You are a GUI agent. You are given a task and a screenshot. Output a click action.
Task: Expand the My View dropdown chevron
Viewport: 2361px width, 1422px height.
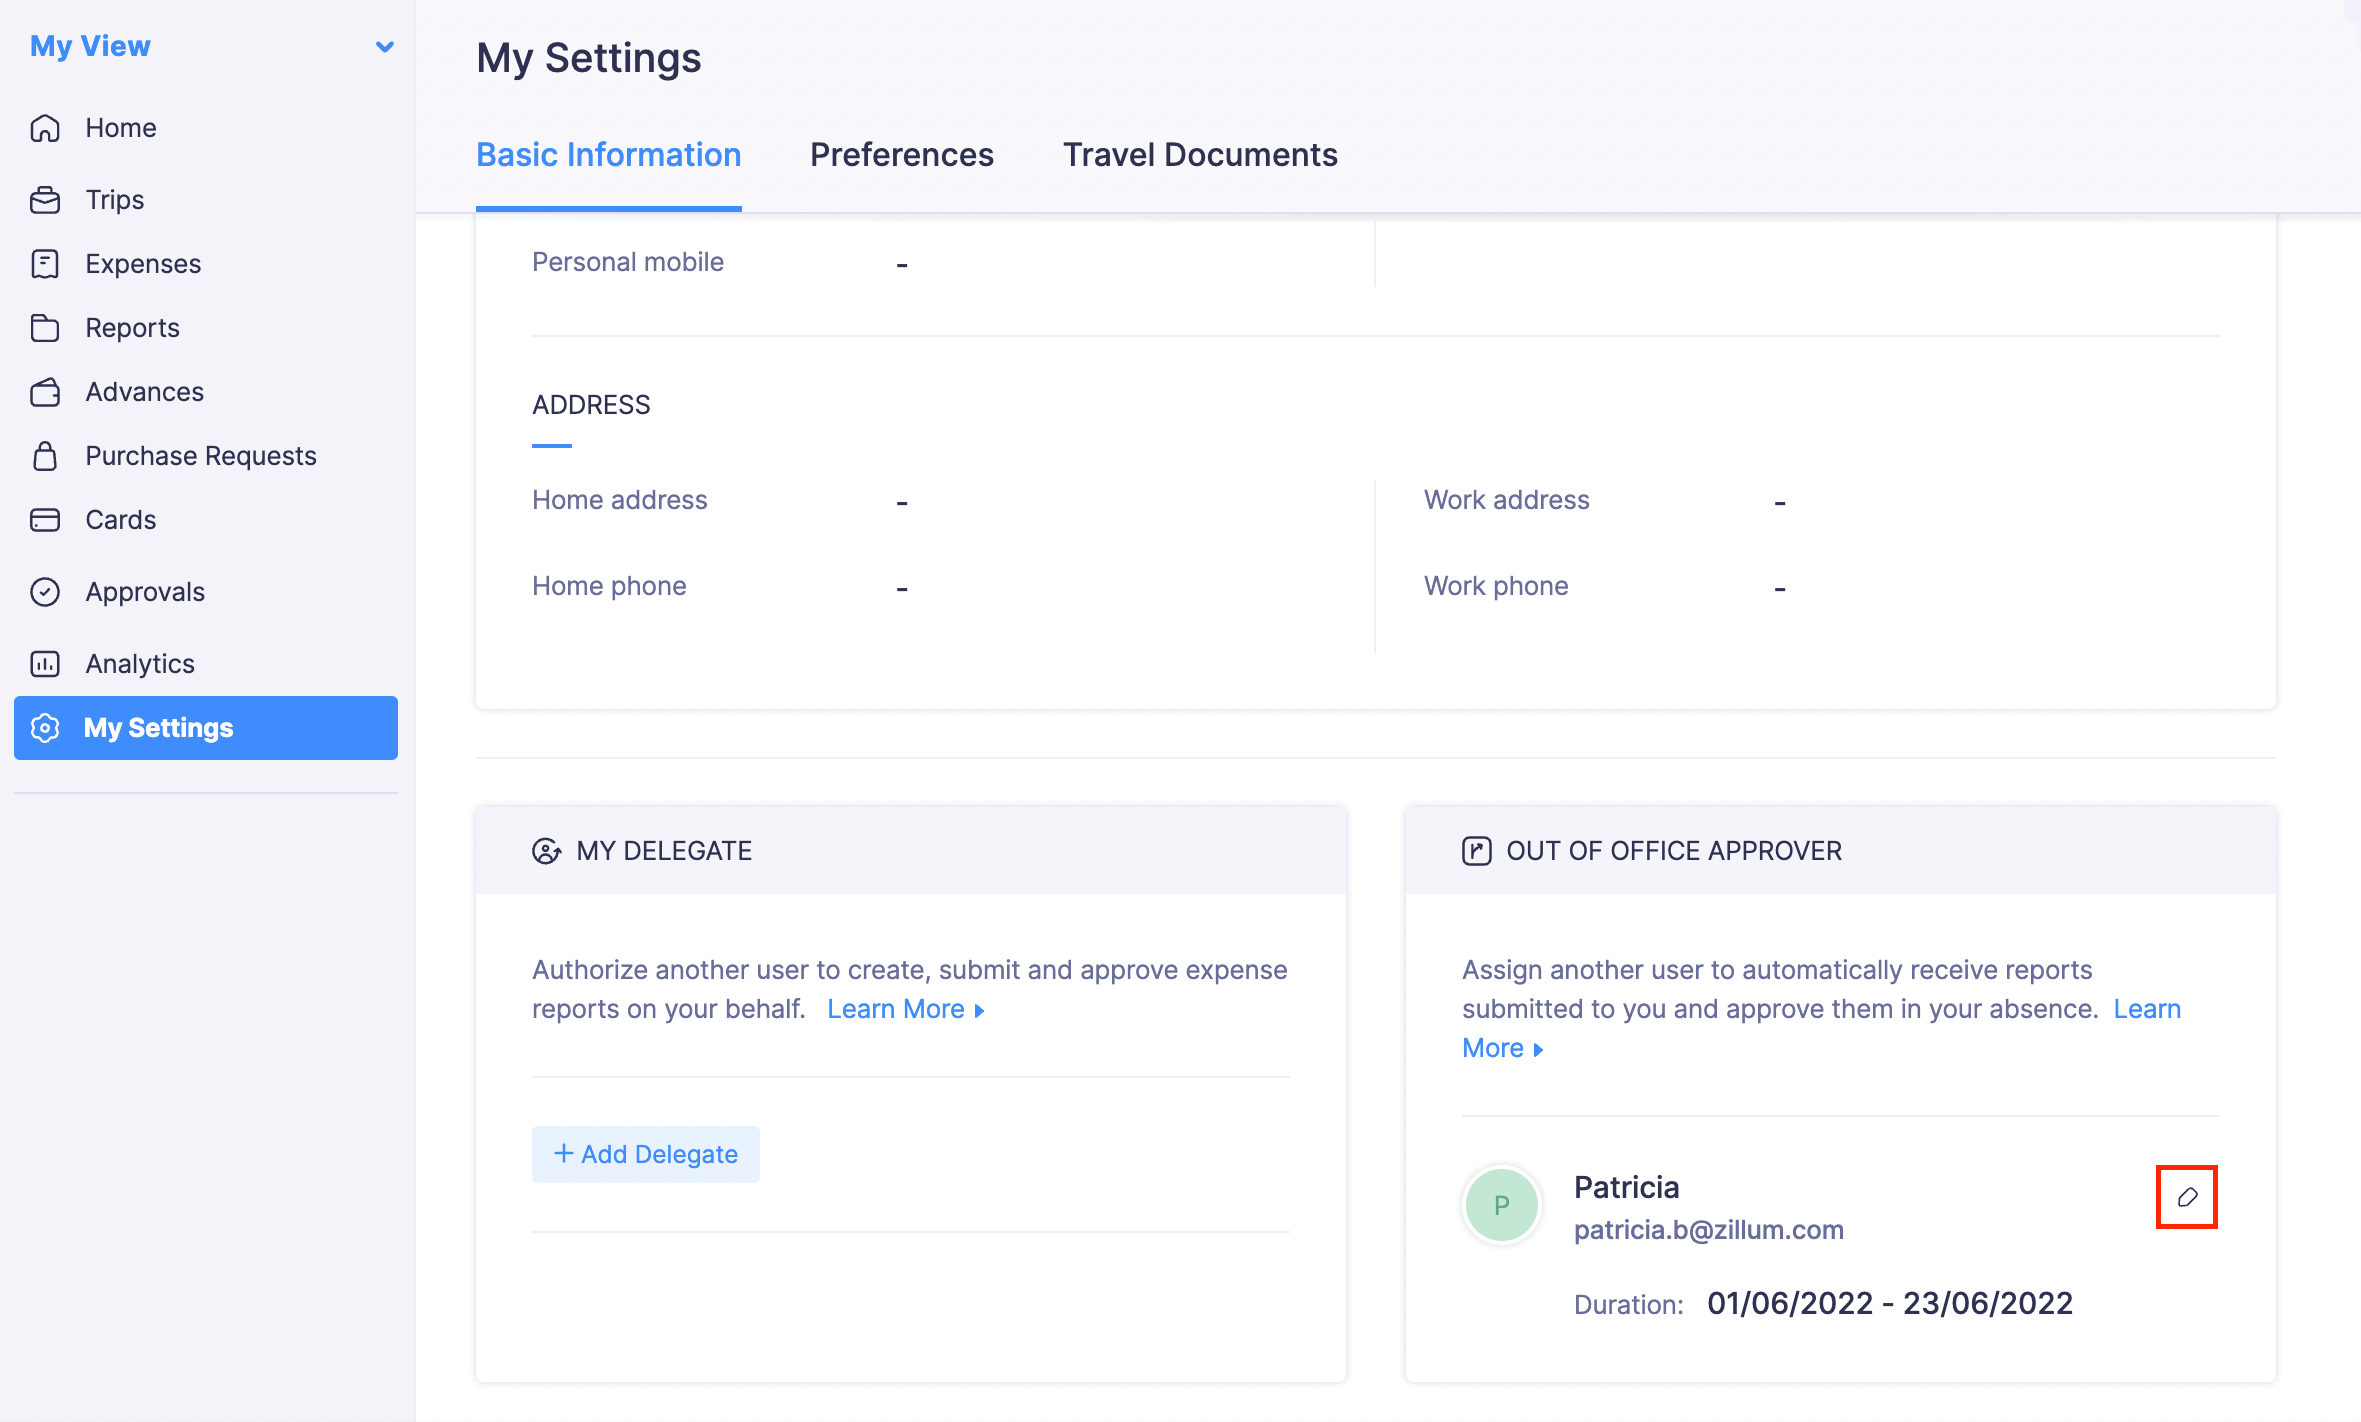[384, 47]
